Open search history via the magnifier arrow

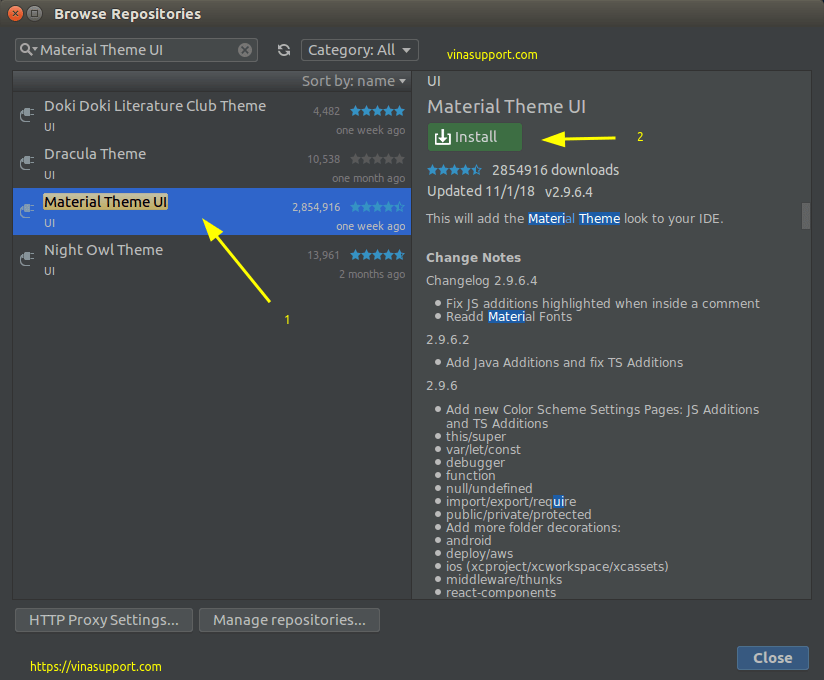[34, 49]
